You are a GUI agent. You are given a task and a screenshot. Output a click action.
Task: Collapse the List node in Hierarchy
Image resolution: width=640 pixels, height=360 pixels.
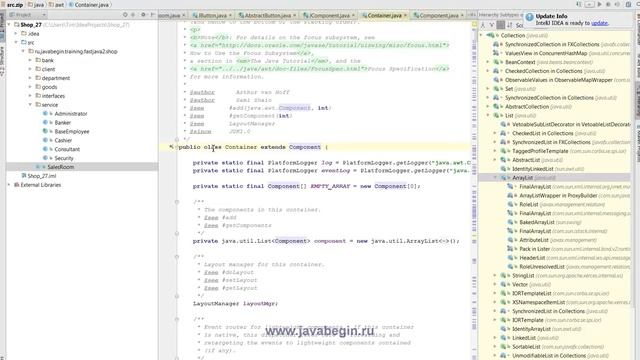pyautogui.click(x=488, y=116)
